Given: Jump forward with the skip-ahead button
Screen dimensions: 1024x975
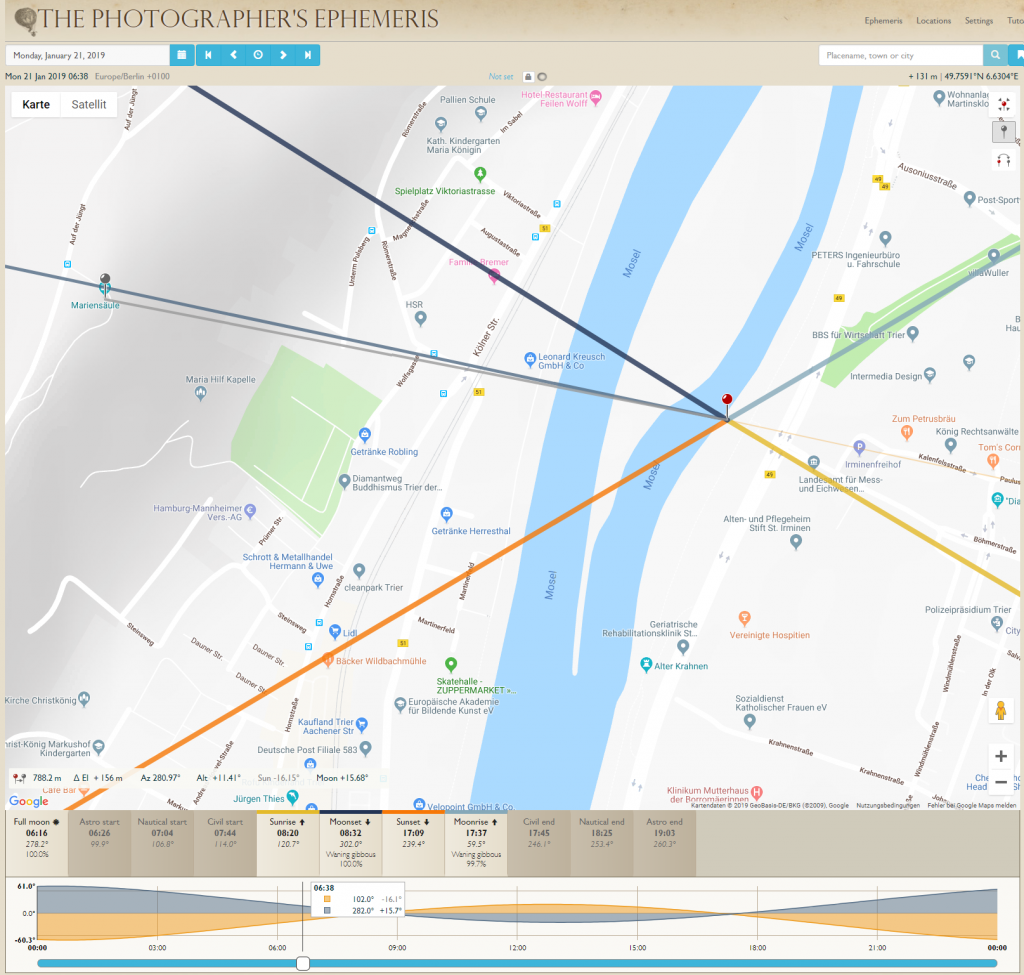Looking at the screenshot, I should pyautogui.click(x=308, y=55).
